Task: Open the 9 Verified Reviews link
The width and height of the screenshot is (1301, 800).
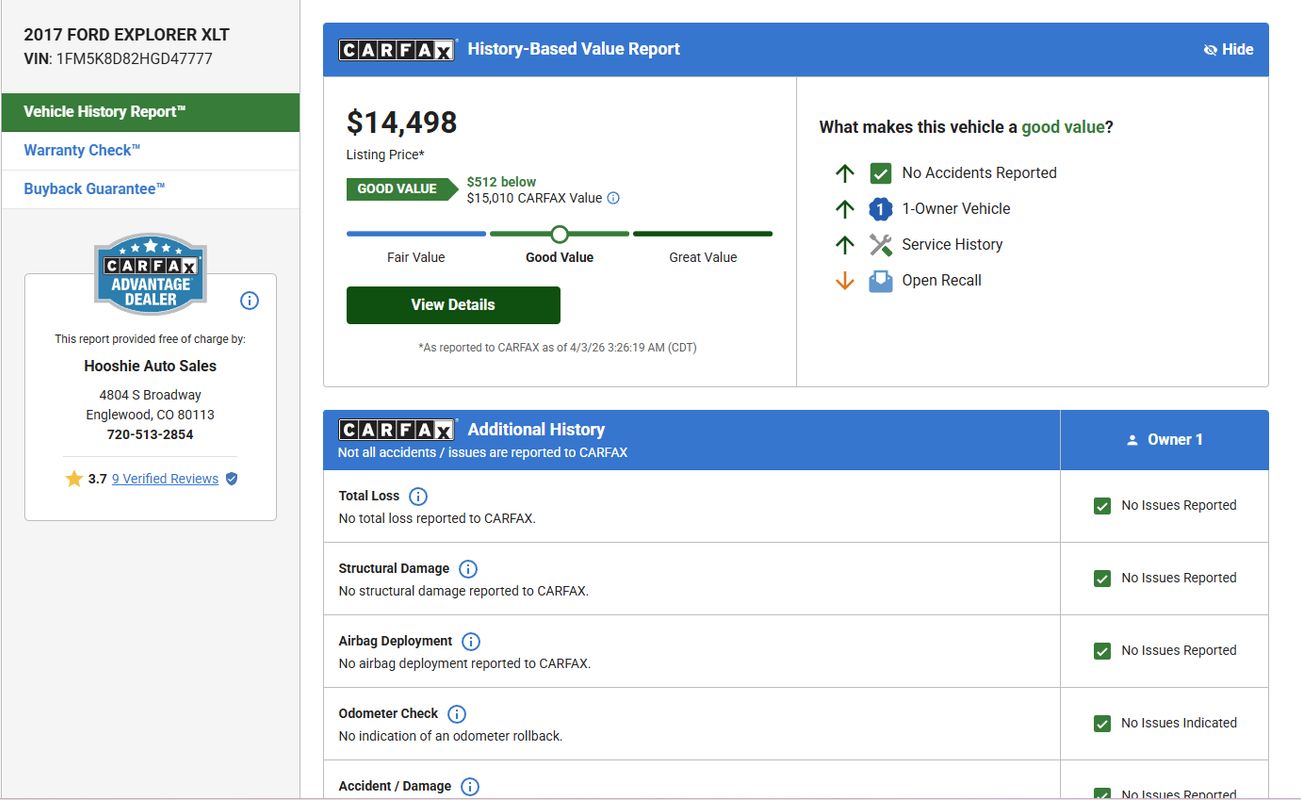Action: pyautogui.click(x=165, y=479)
